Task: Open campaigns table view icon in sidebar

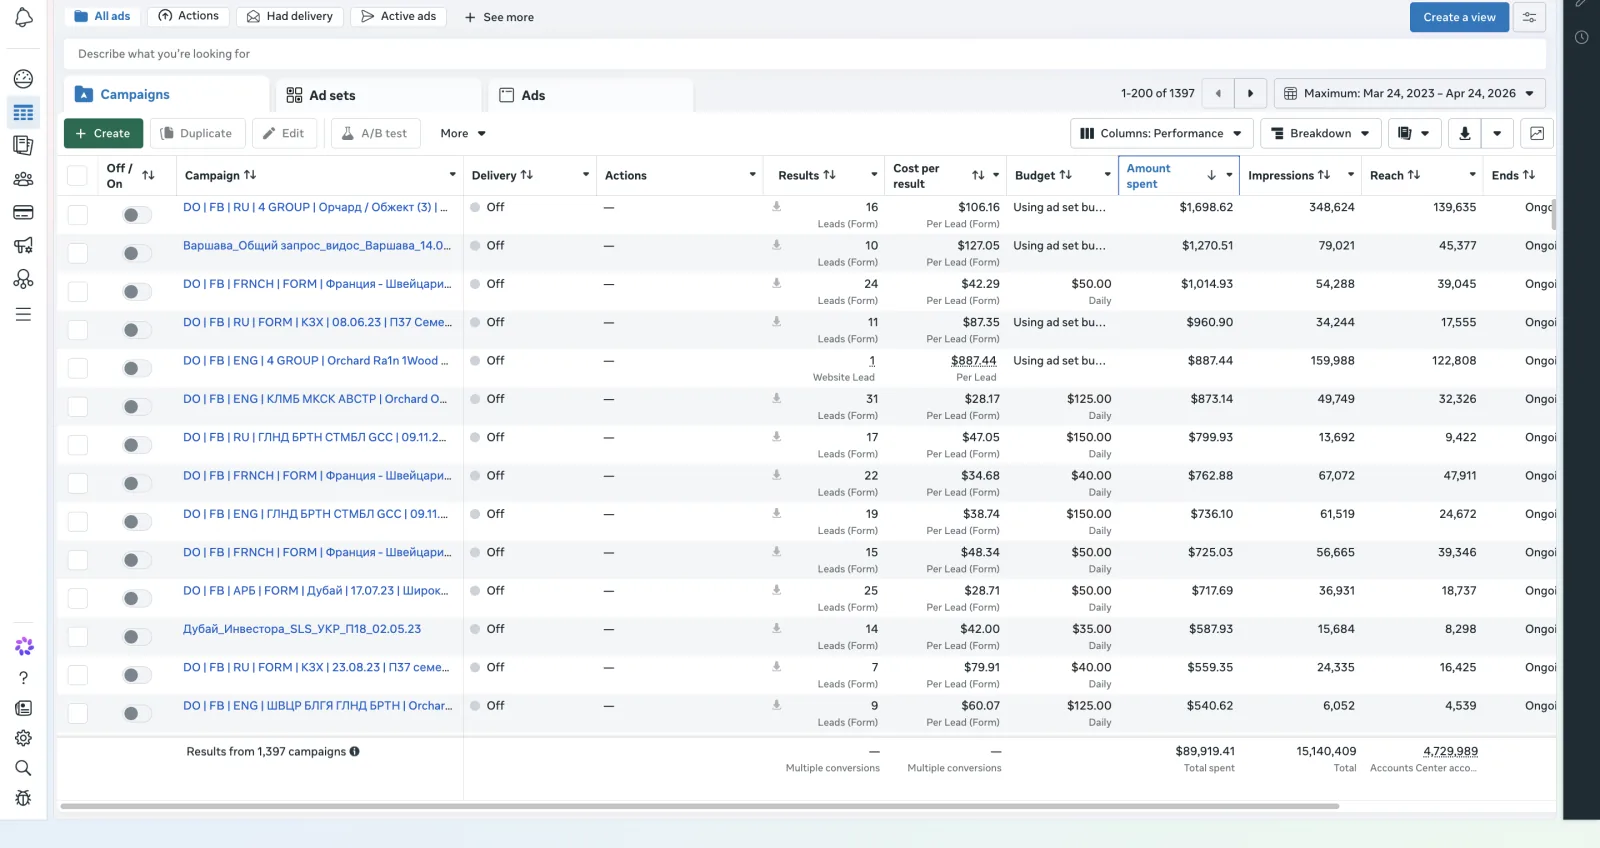Action: pyautogui.click(x=23, y=113)
